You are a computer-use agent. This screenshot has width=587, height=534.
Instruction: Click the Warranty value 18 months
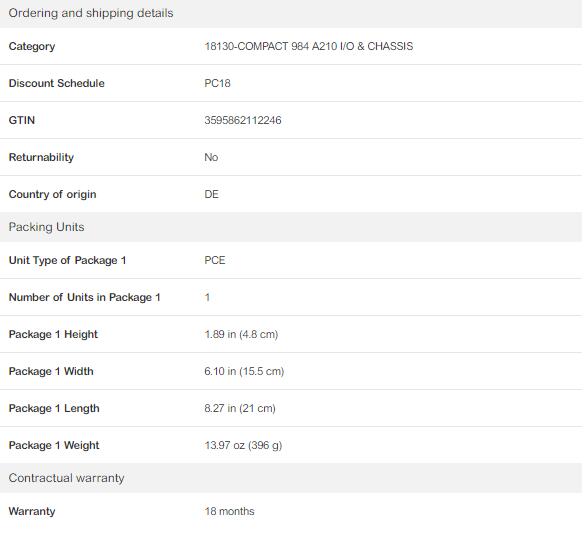[229, 511]
